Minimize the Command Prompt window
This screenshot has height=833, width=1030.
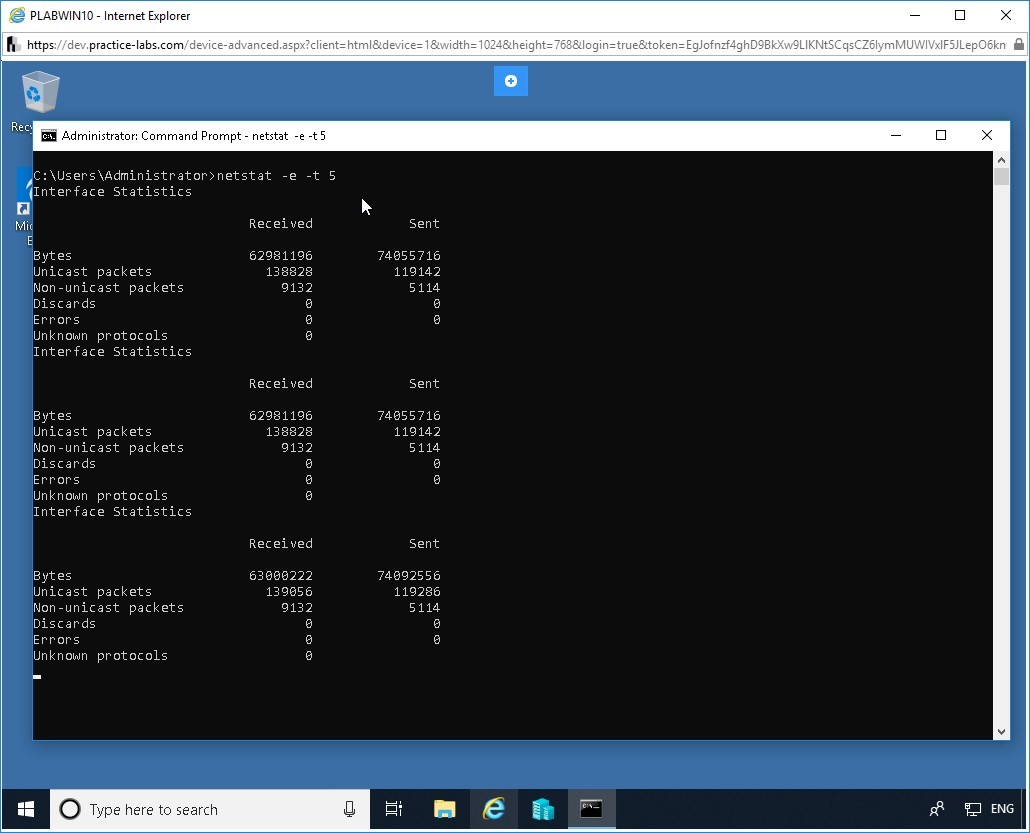pyautogui.click(x=896, y=135)
